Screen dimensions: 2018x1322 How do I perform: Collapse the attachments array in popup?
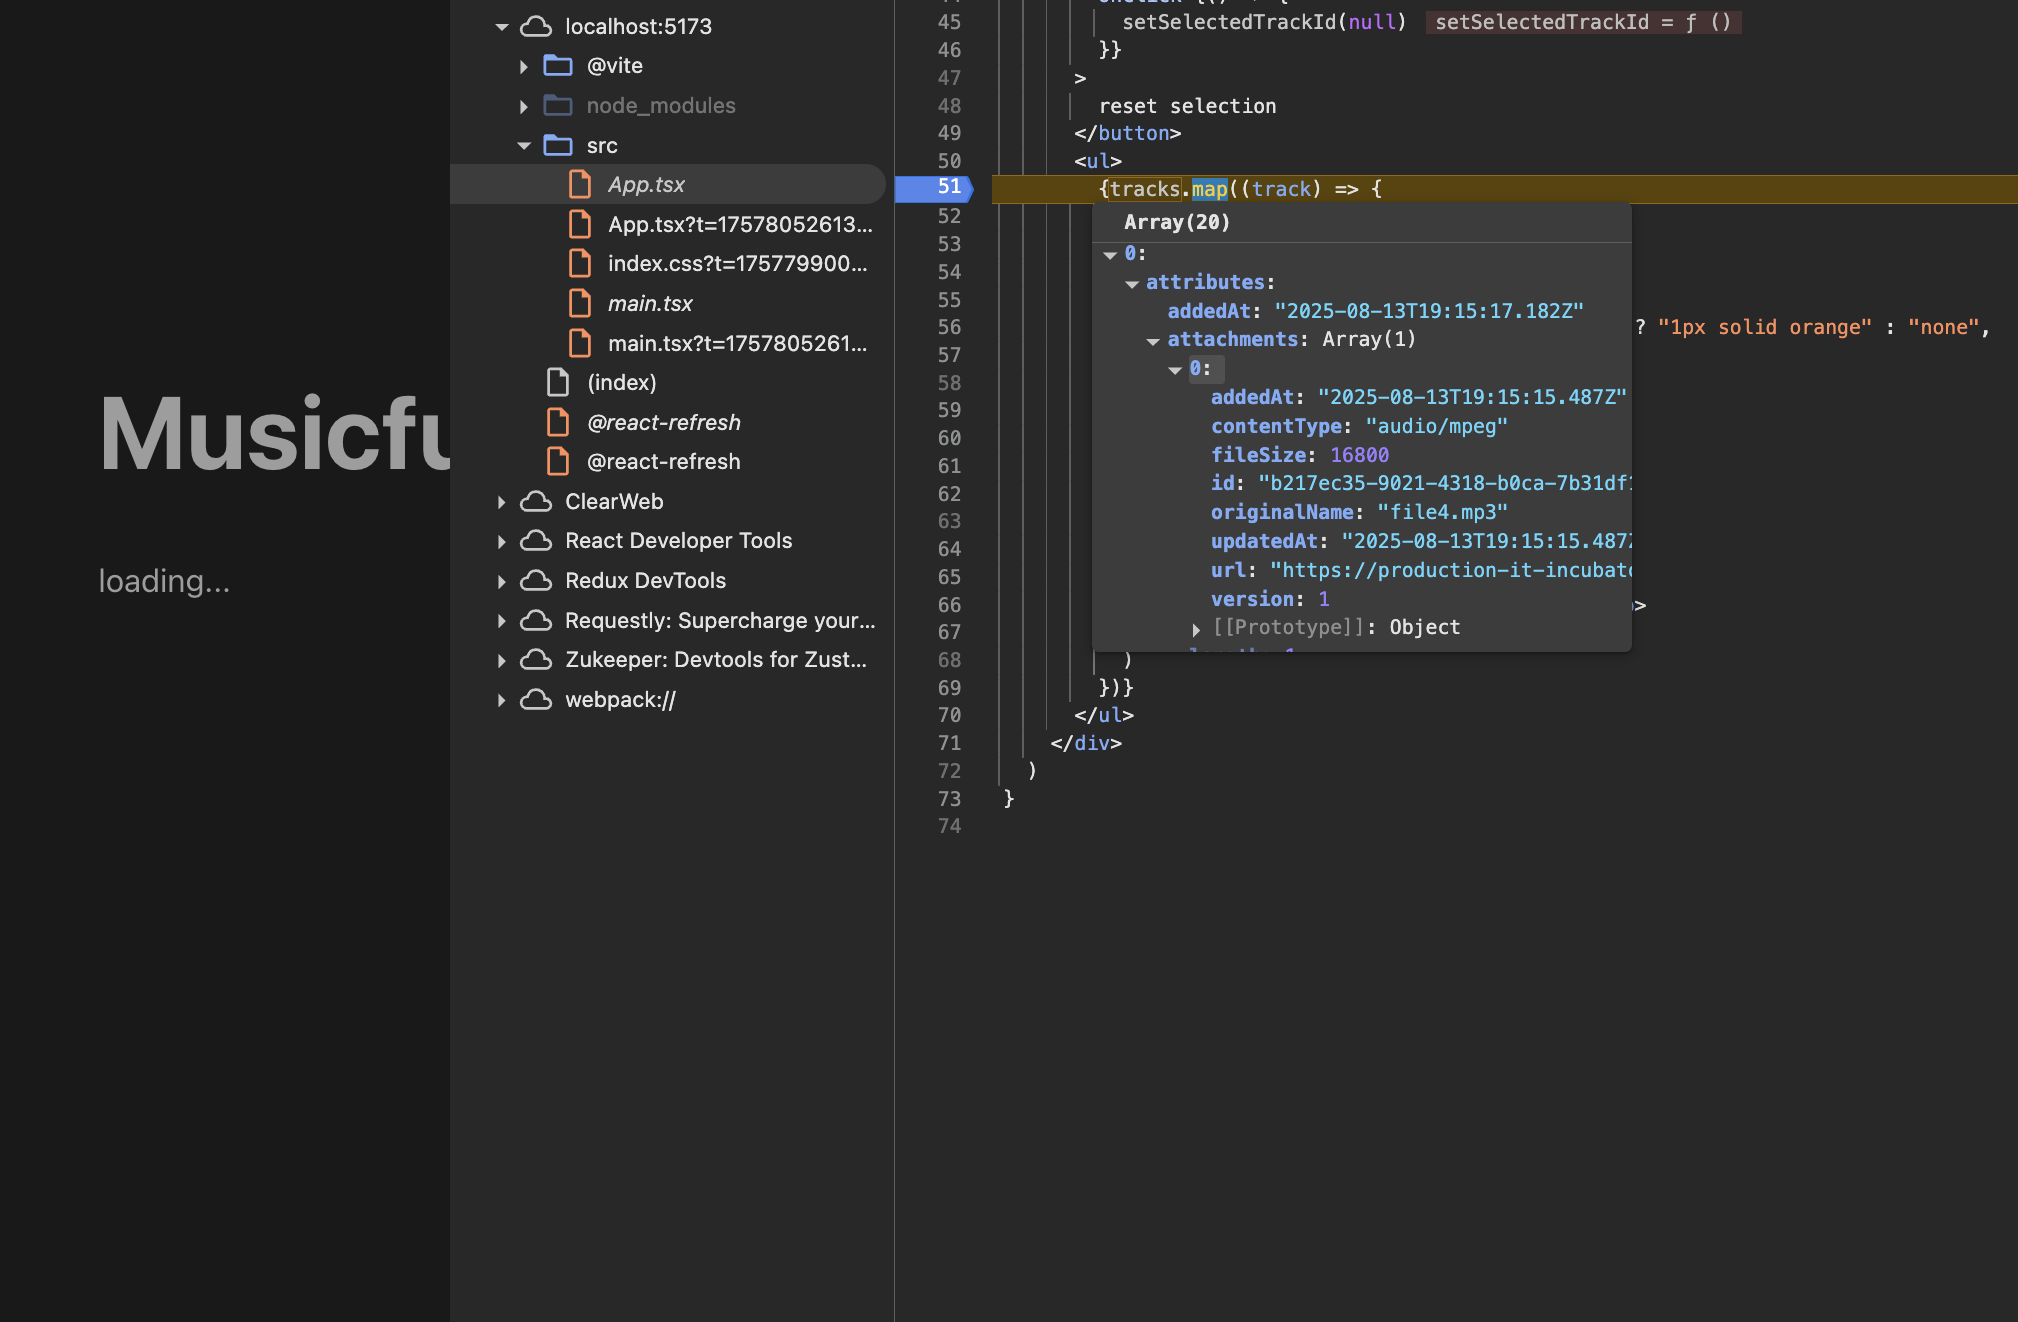1153,341
